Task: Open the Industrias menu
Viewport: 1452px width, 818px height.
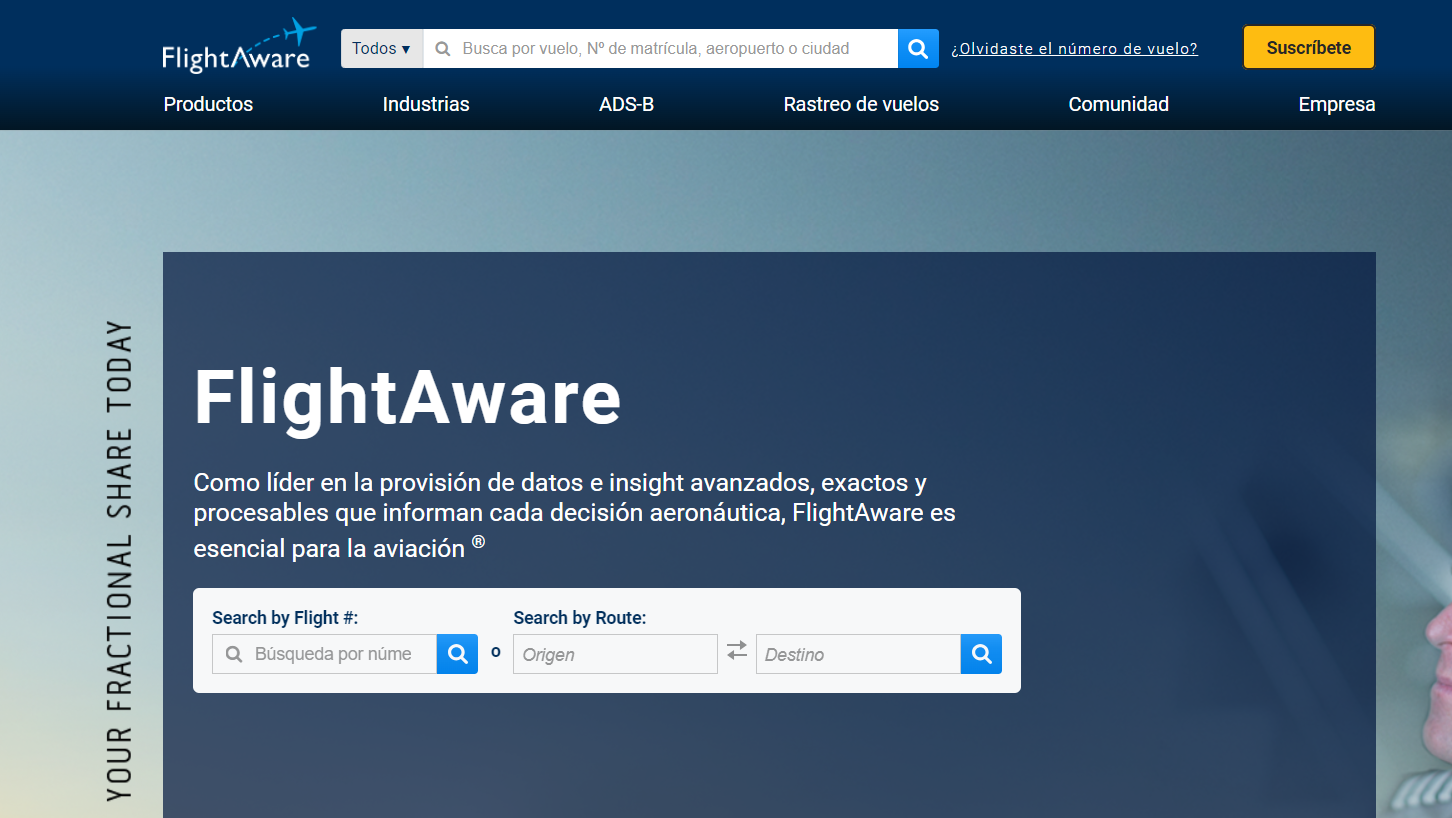Action: (426, 104)
